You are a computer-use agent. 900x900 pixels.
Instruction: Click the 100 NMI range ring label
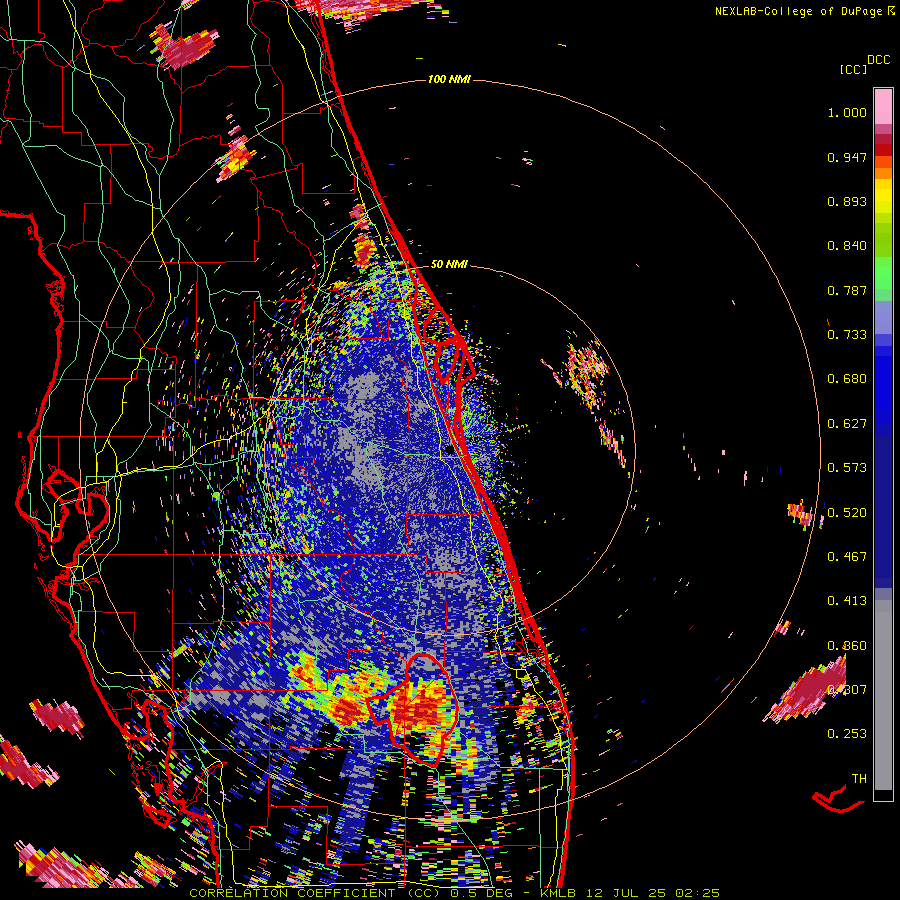coord(449,79)
